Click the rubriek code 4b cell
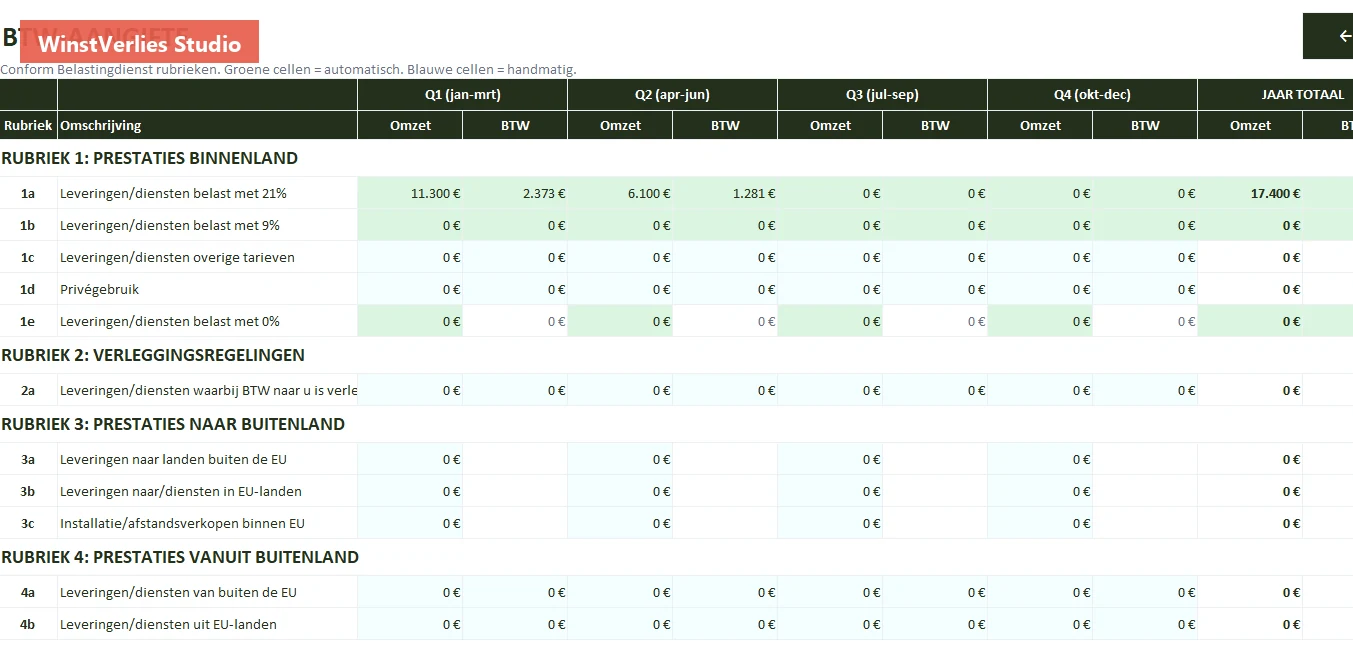Image resolution: width=1353 pixels, height=647 pixels. [x=28, y=624]
